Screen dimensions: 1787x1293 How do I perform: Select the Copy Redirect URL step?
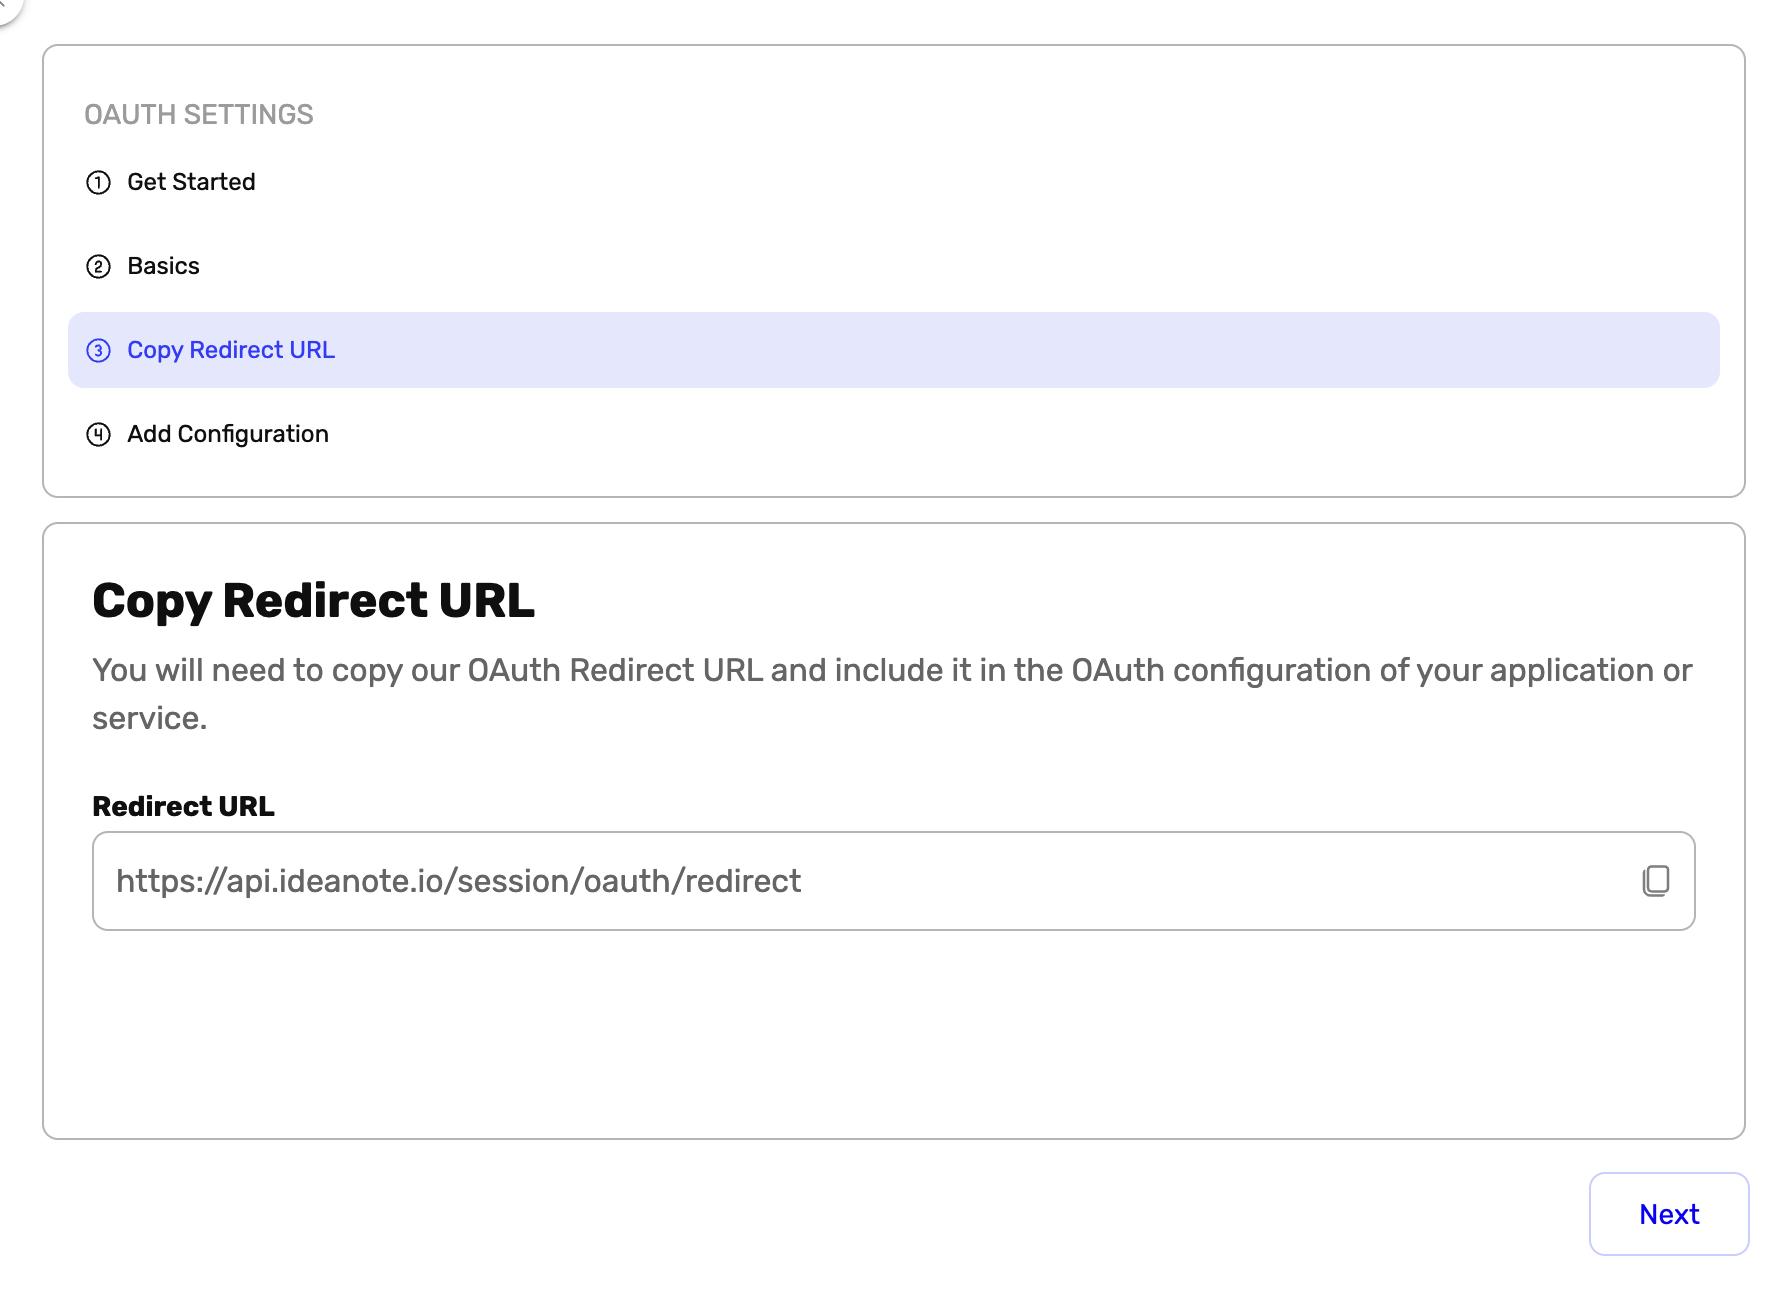pyautogui.click(x=231, y=351)
